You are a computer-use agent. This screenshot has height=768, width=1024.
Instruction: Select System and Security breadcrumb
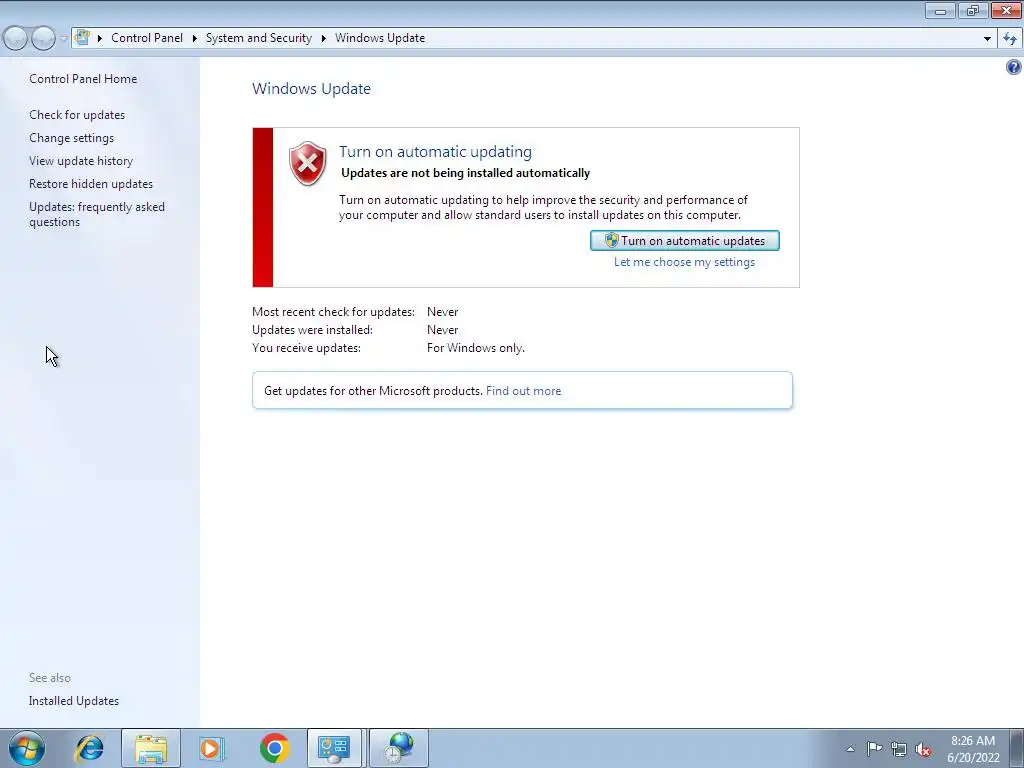[259, 38]
